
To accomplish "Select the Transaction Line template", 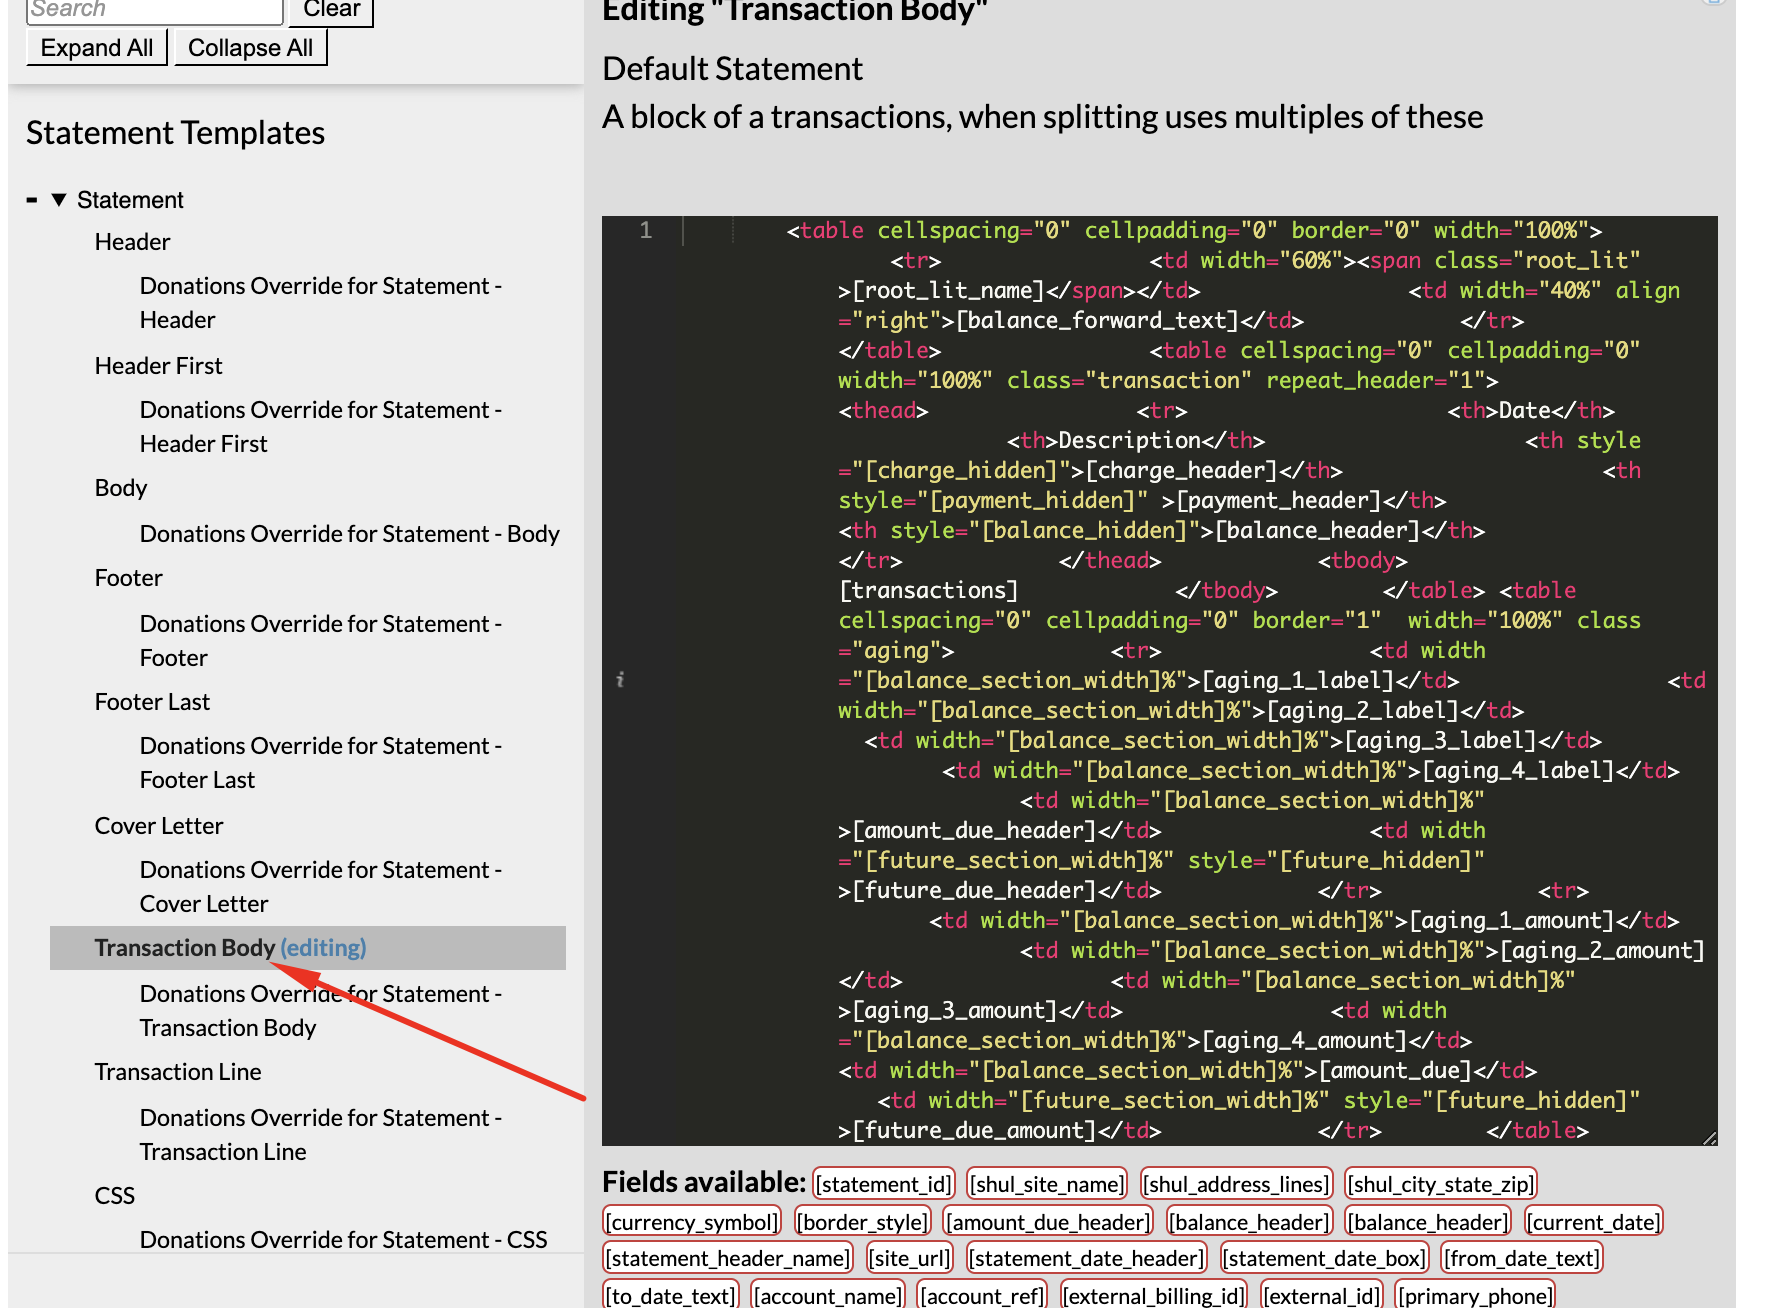I will (x=178, y=1072).
